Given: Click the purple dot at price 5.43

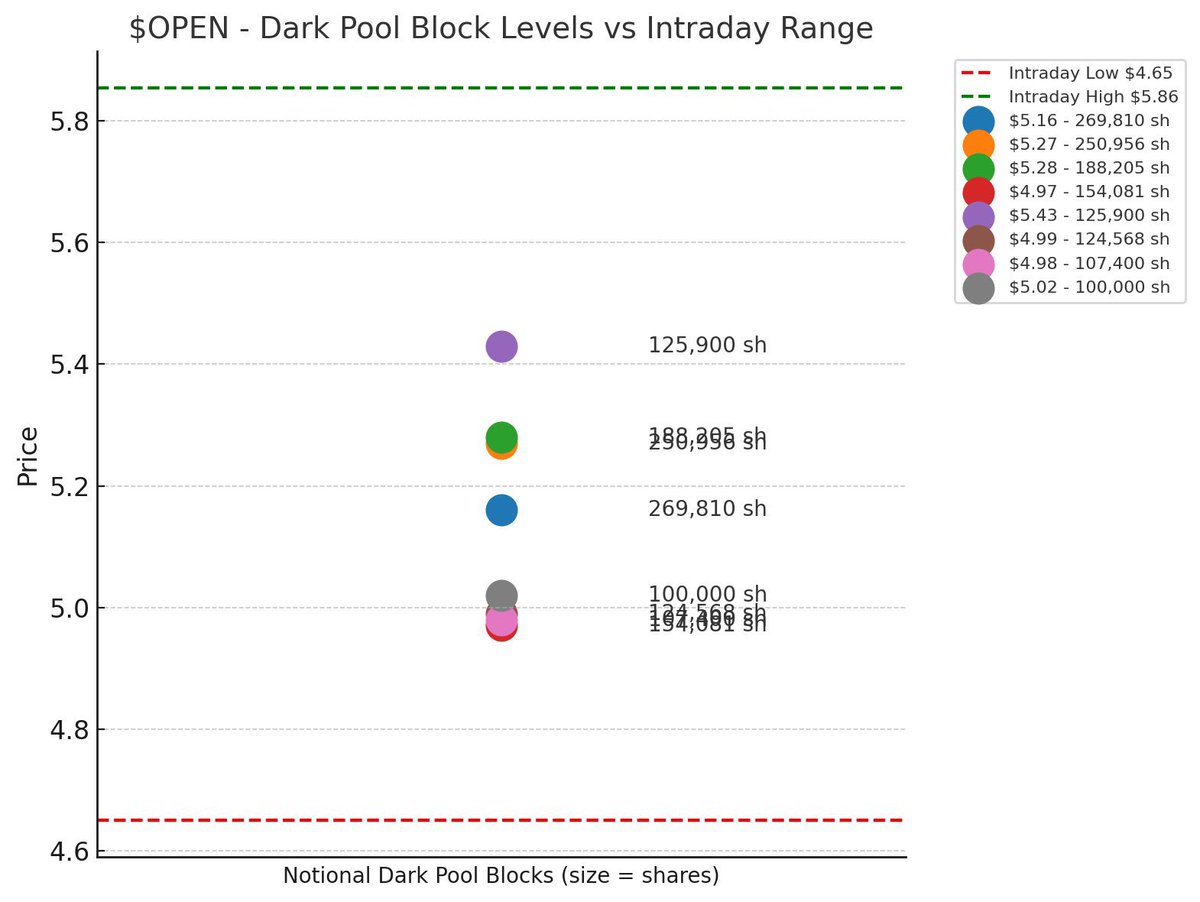Looking at the screenshot, I should pos(501,346).
